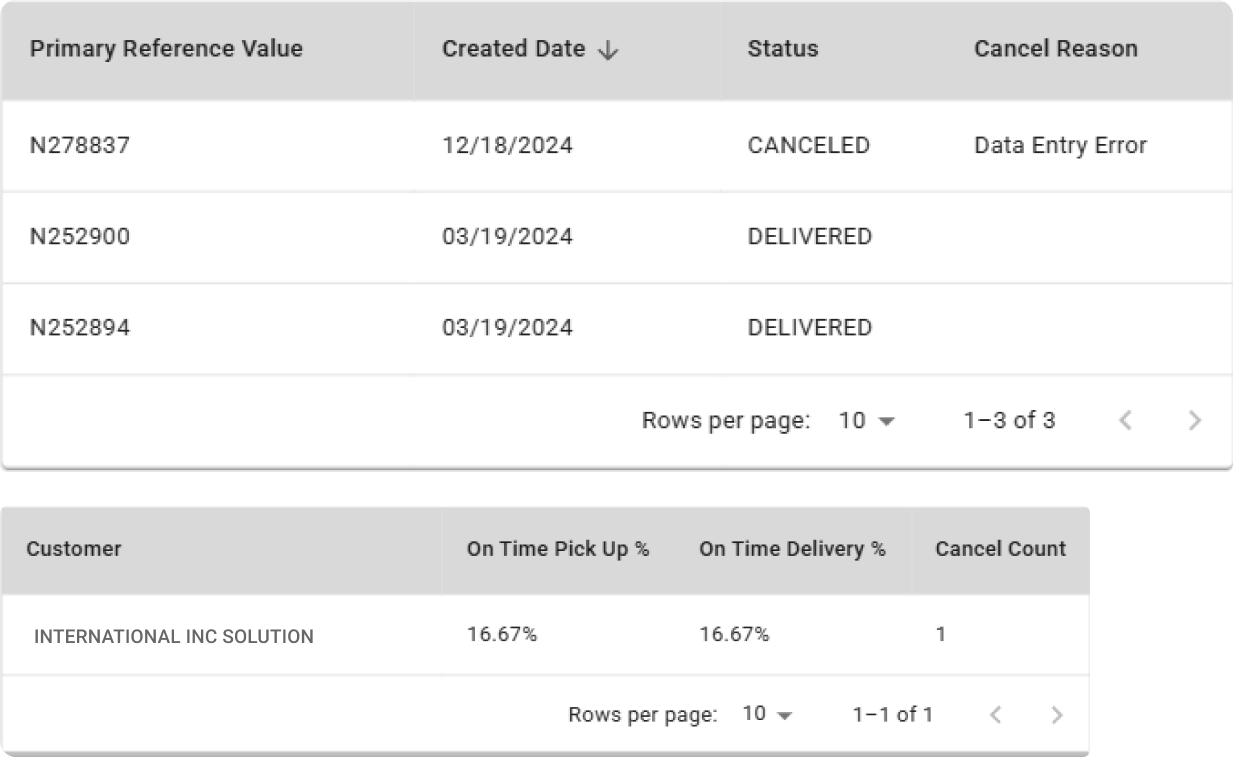Click the Data Entry Error cancel reason cell

(1060, 145)
